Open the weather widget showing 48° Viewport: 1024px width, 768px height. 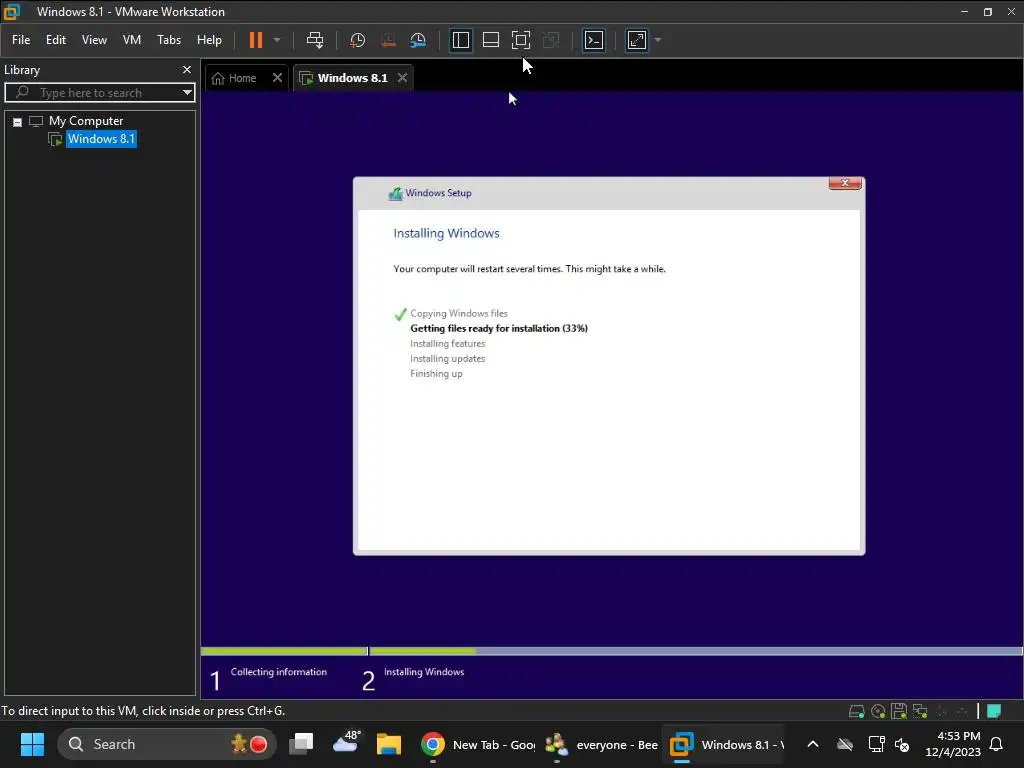point(346,743)
